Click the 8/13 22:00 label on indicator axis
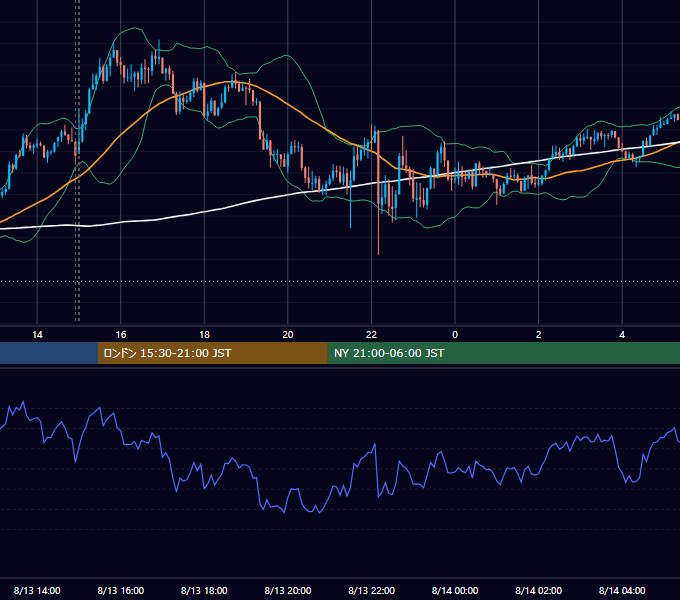This screenshot has width=680, height=600. (x=371, y=590)
